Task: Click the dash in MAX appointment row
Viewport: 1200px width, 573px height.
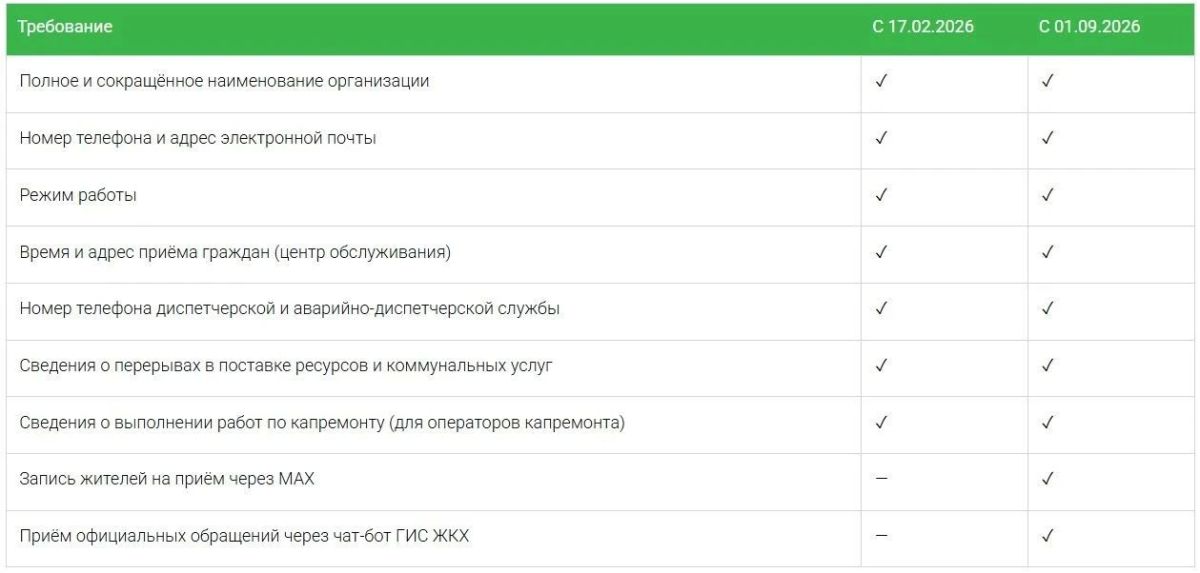Action: pos(881,479)
